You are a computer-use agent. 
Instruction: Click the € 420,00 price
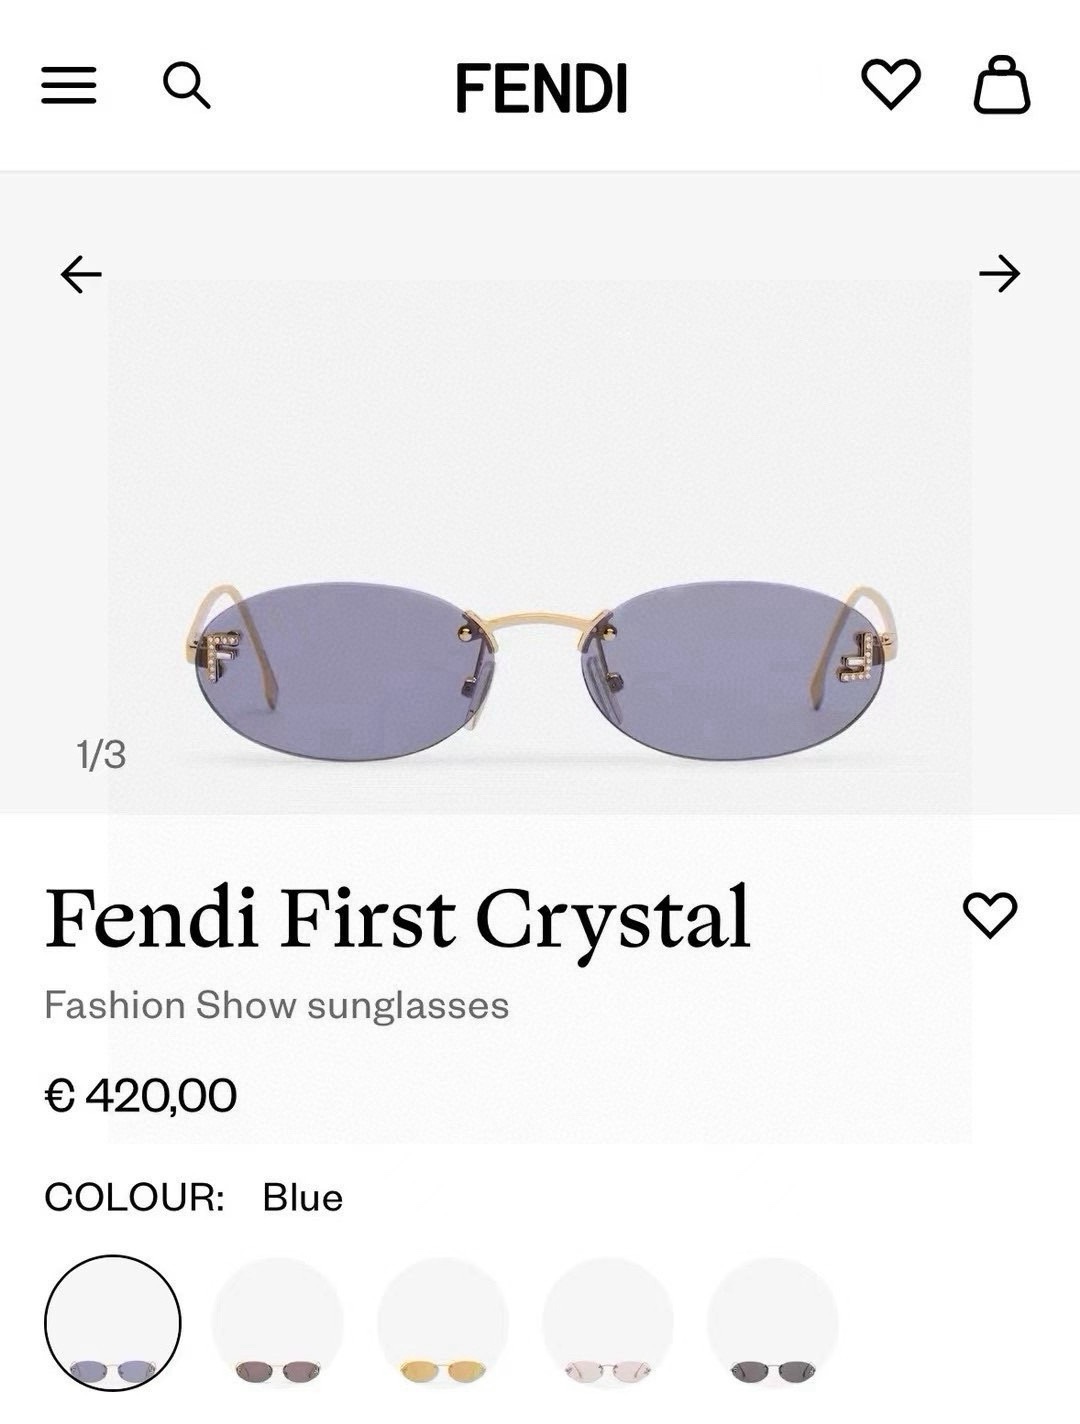click(141, 1095)
